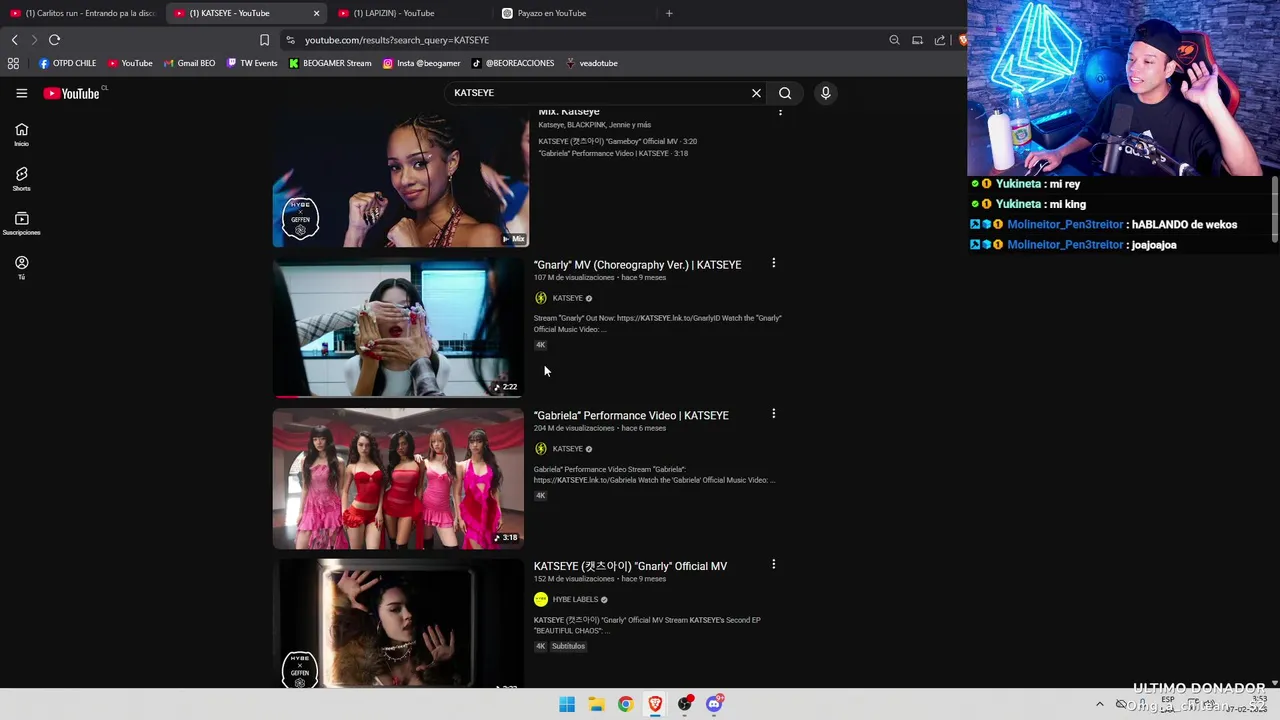1280x720 pixels.
Task: Open options menu for the Mix Katseye result
Action: [780, 112]
